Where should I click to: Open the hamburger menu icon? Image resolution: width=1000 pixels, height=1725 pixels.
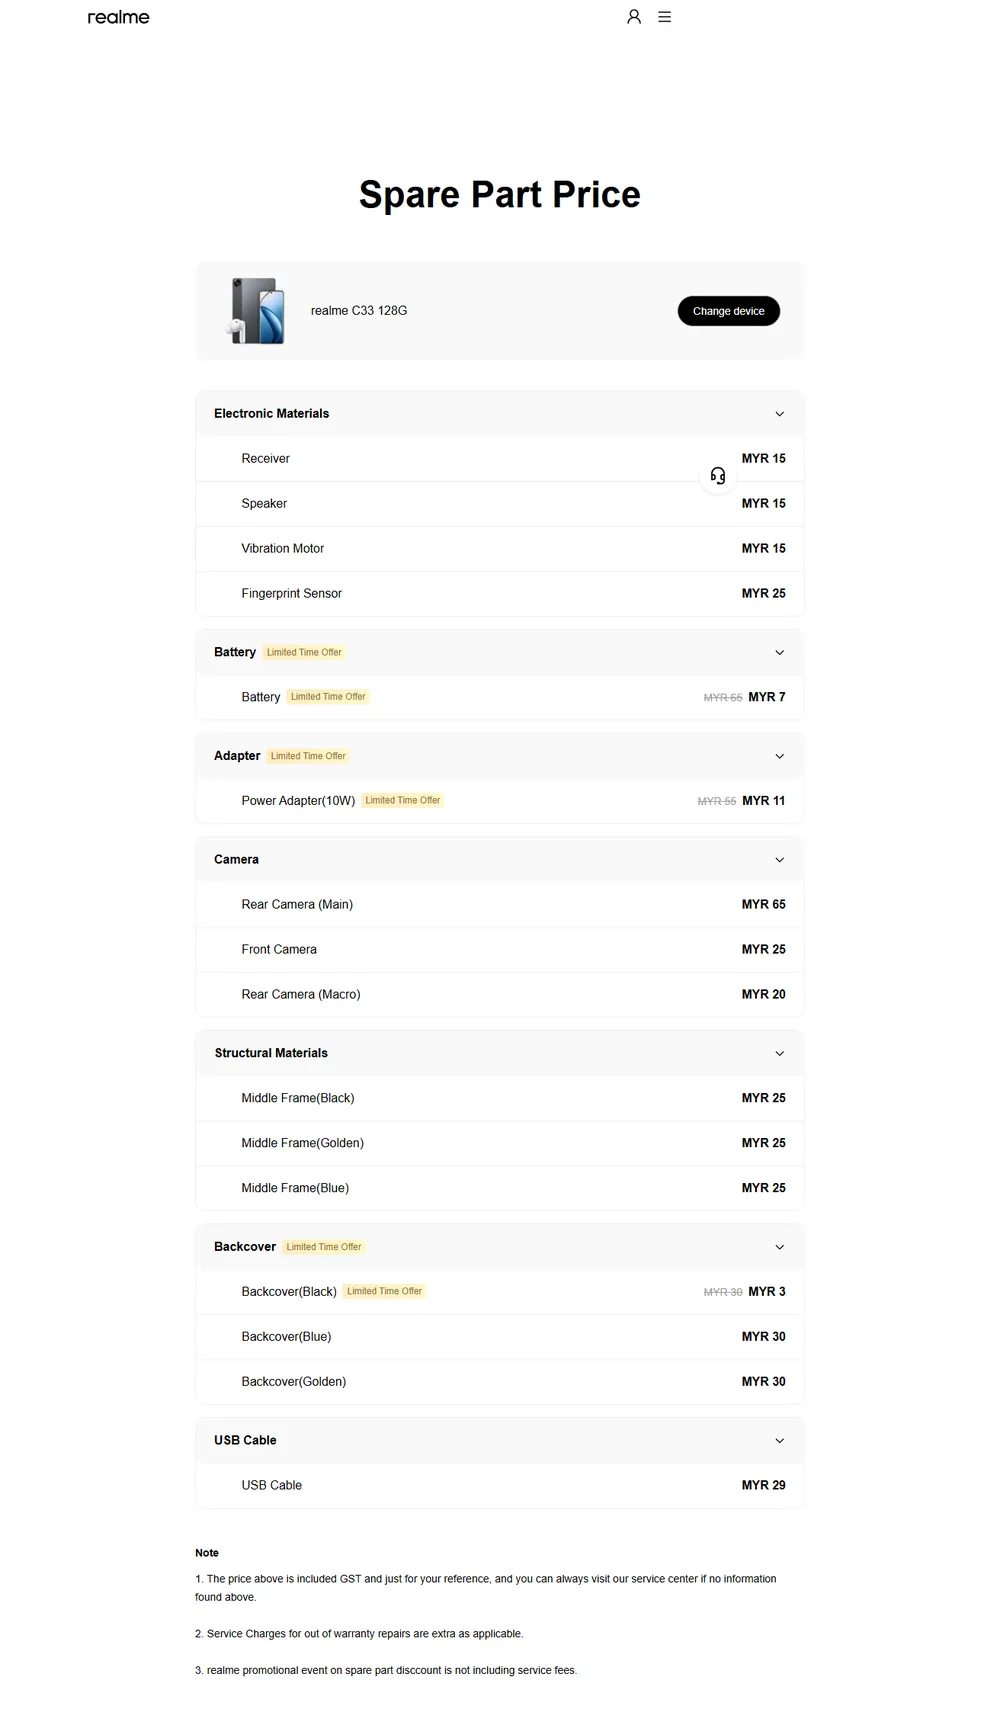point(665,17)
